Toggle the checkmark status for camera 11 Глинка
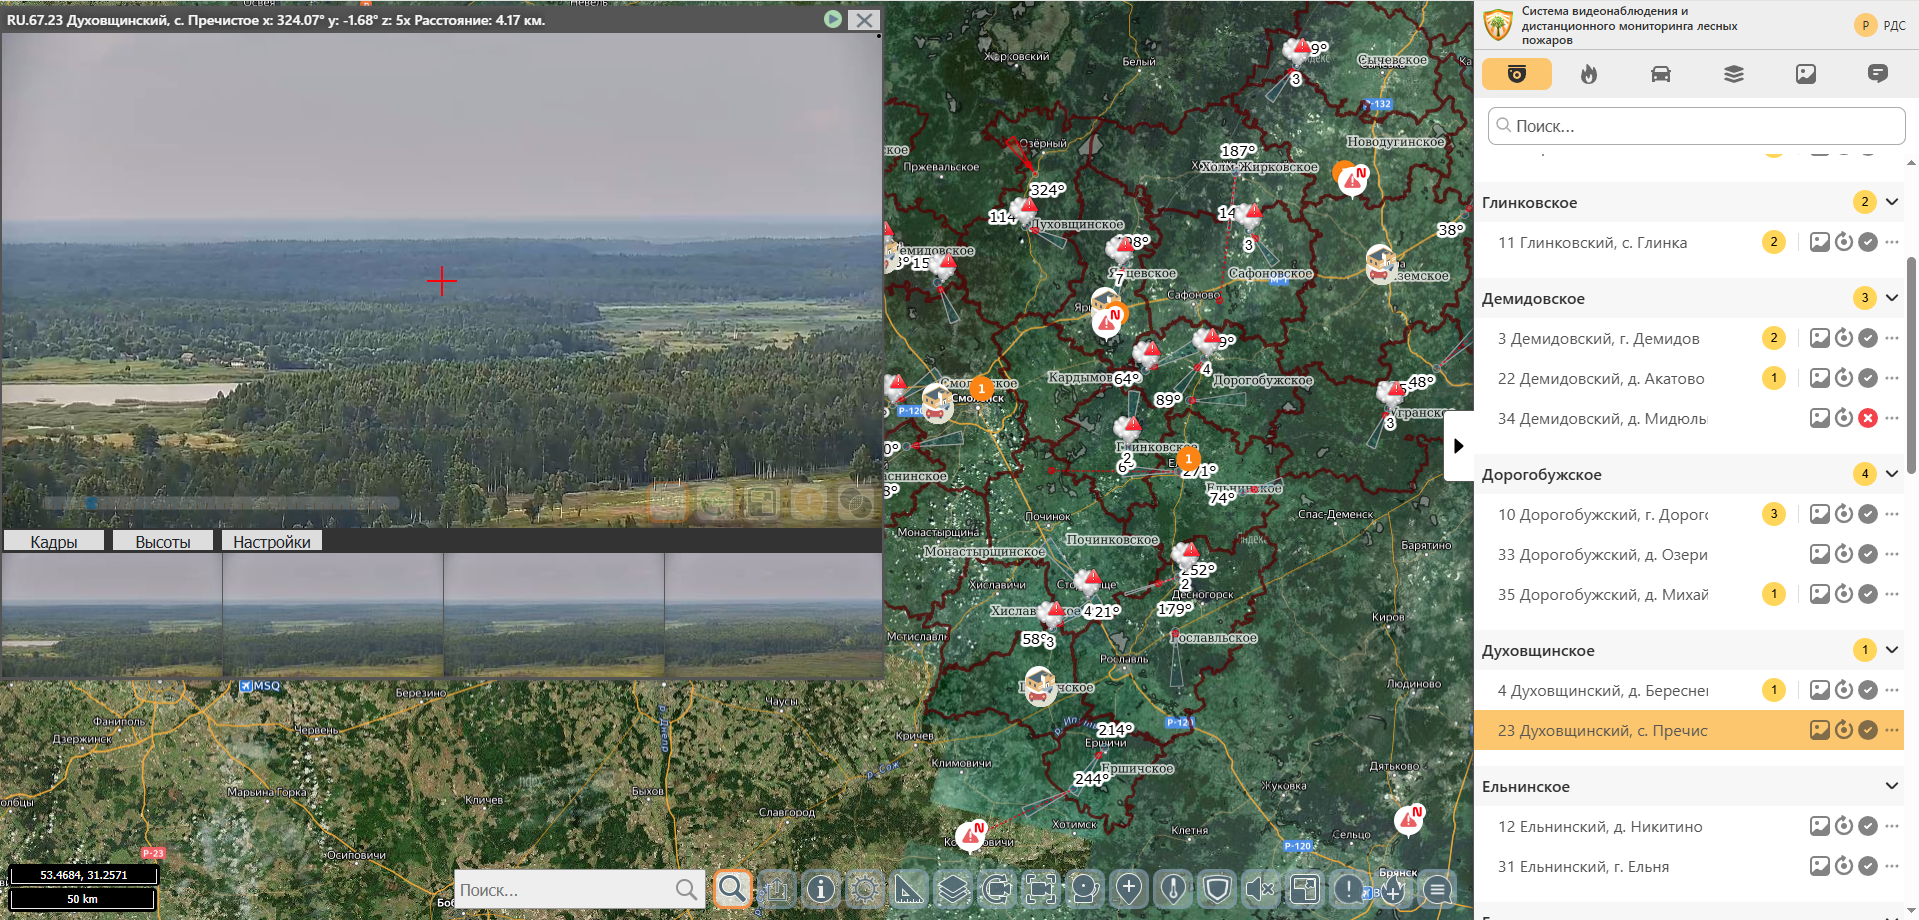The height and width of the screenshot is (920, 1919). click(1867, 242)
